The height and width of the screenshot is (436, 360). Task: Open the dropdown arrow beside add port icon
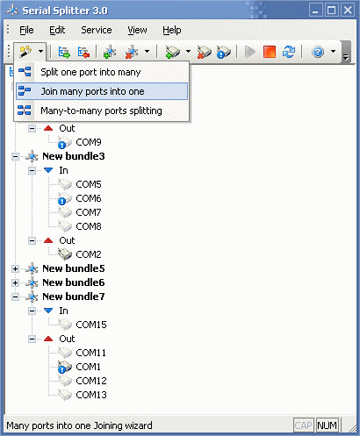pyautogui.click(x=188, y=52)
